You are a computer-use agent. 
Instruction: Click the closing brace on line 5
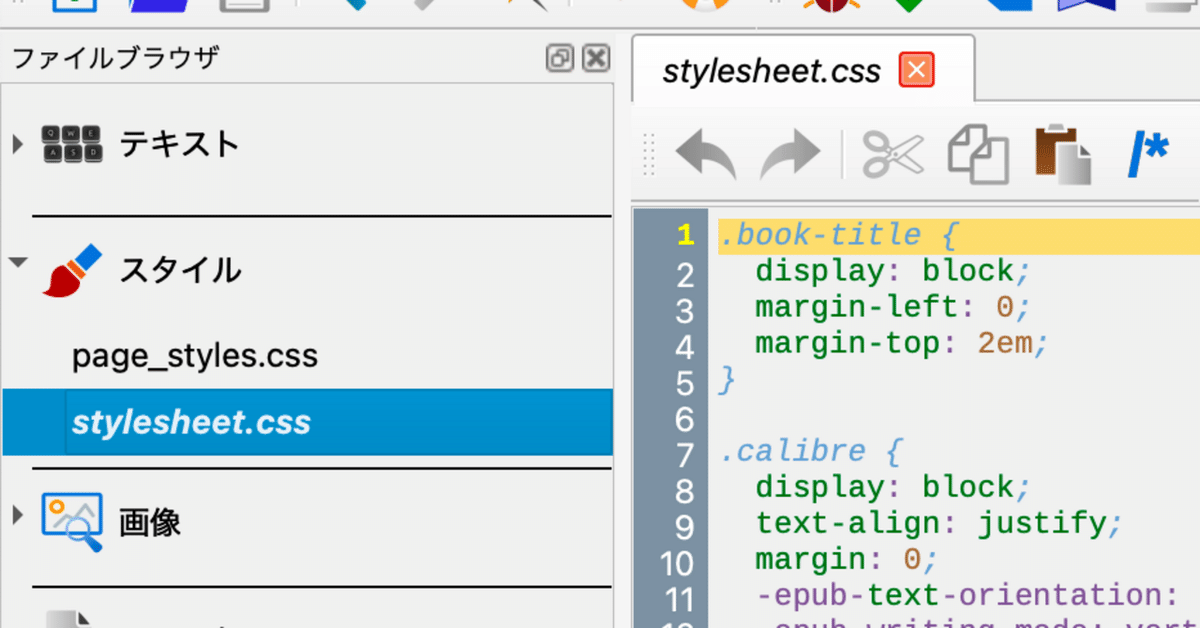[727, 381]
